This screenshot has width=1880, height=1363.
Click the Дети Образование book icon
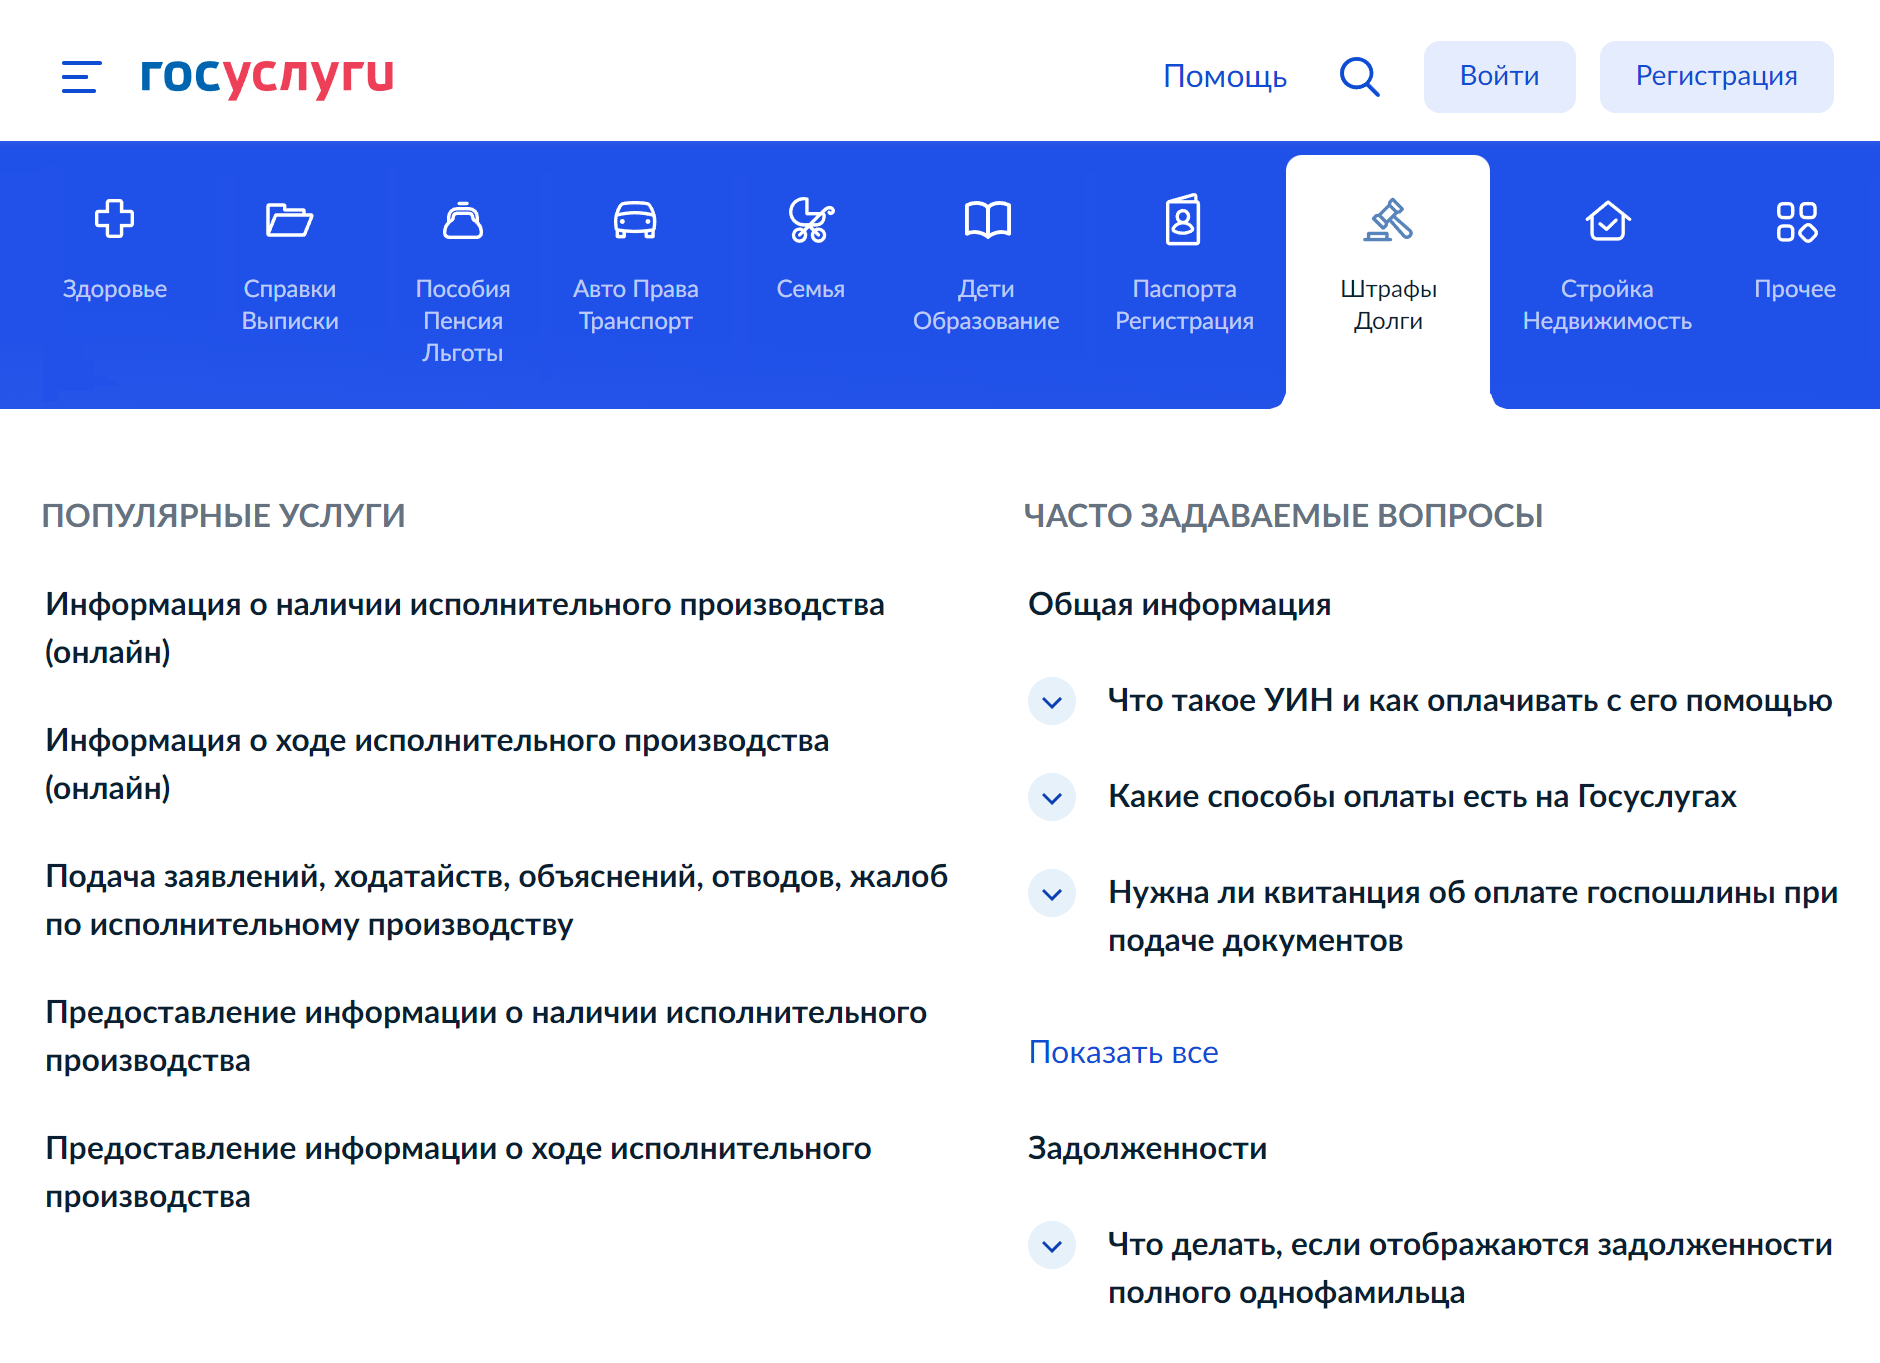pyautogui.click(x=987, y=220)
